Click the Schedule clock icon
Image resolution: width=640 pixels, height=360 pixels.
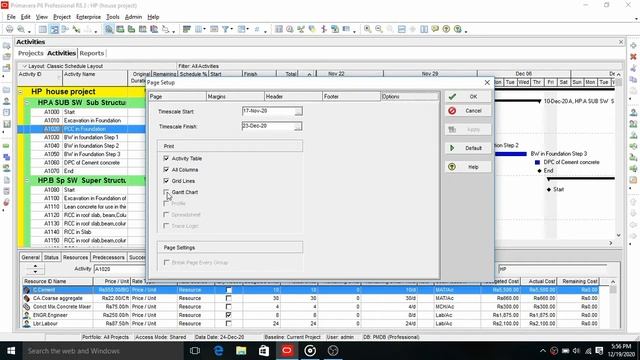coord(290,29)
